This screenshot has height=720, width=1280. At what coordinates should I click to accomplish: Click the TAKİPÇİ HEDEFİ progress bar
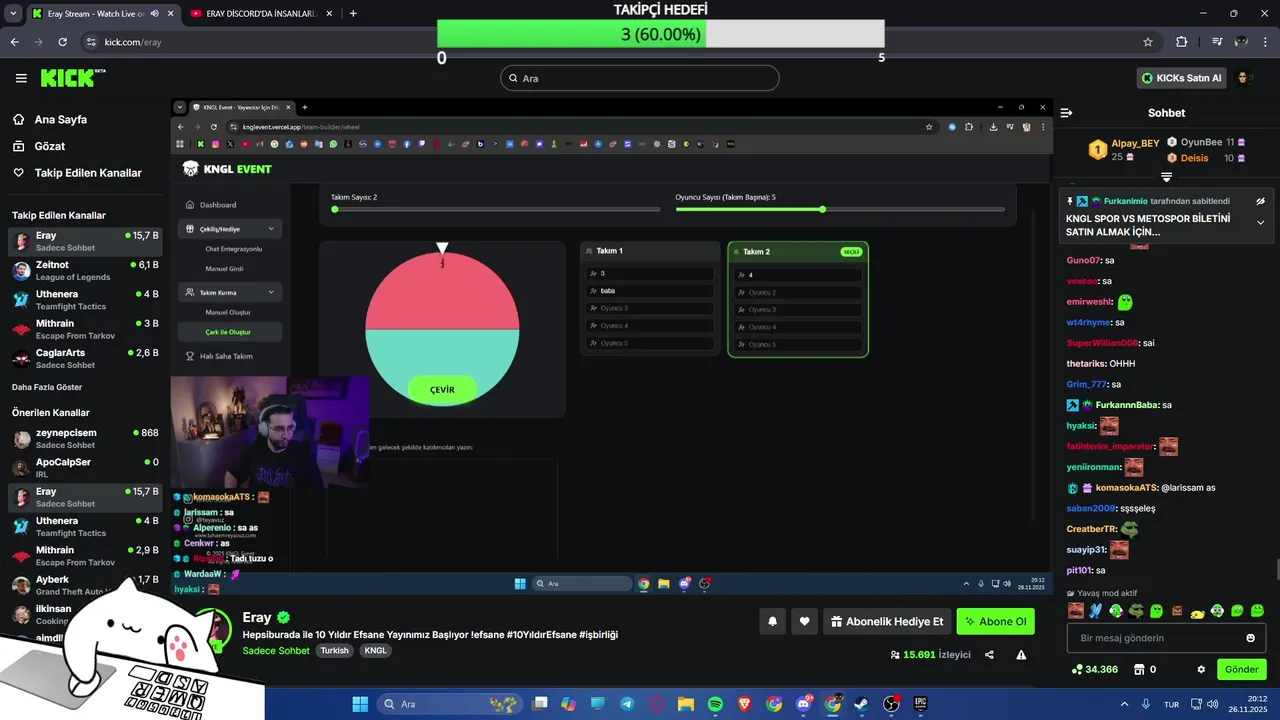(661, 34)
